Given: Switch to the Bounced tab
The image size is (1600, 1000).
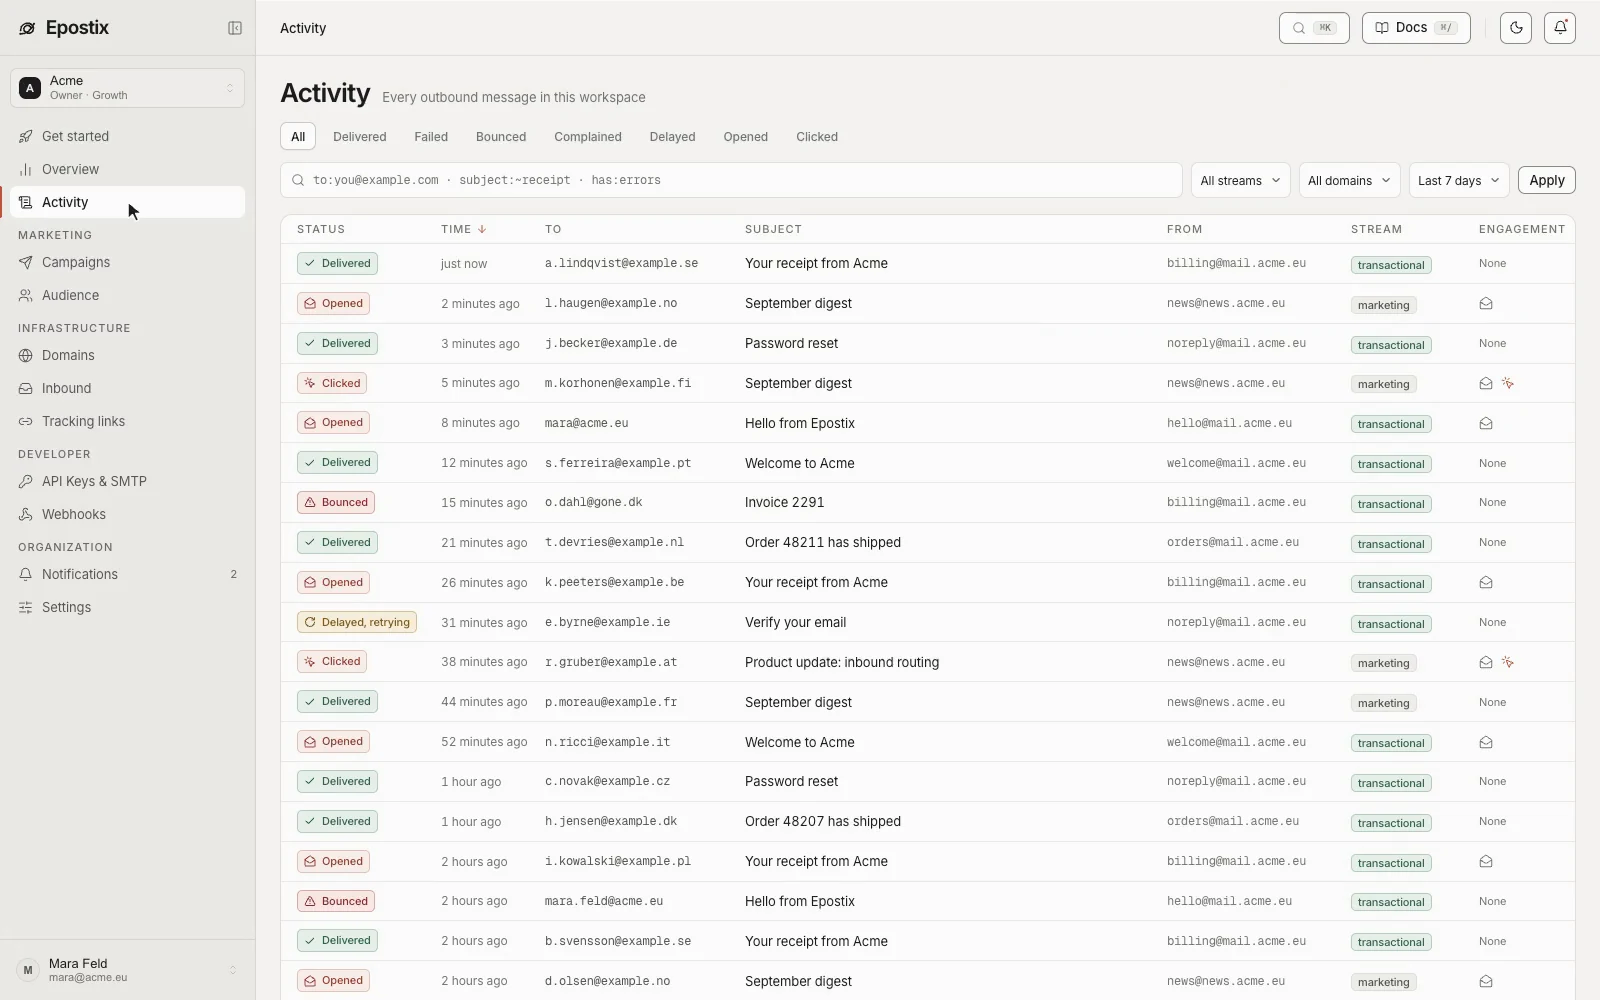Looking at the screenshot, I should pos(501,137).
